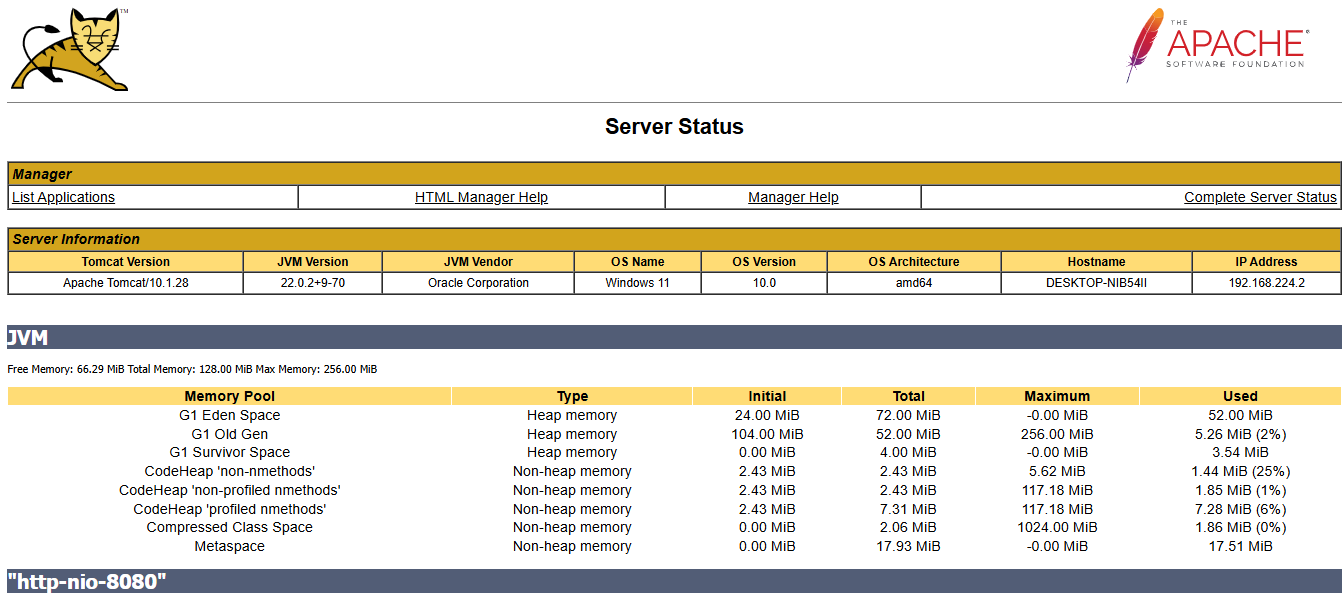
Task: Select the G1 Eden Space row label
Action: click(230, 415)
